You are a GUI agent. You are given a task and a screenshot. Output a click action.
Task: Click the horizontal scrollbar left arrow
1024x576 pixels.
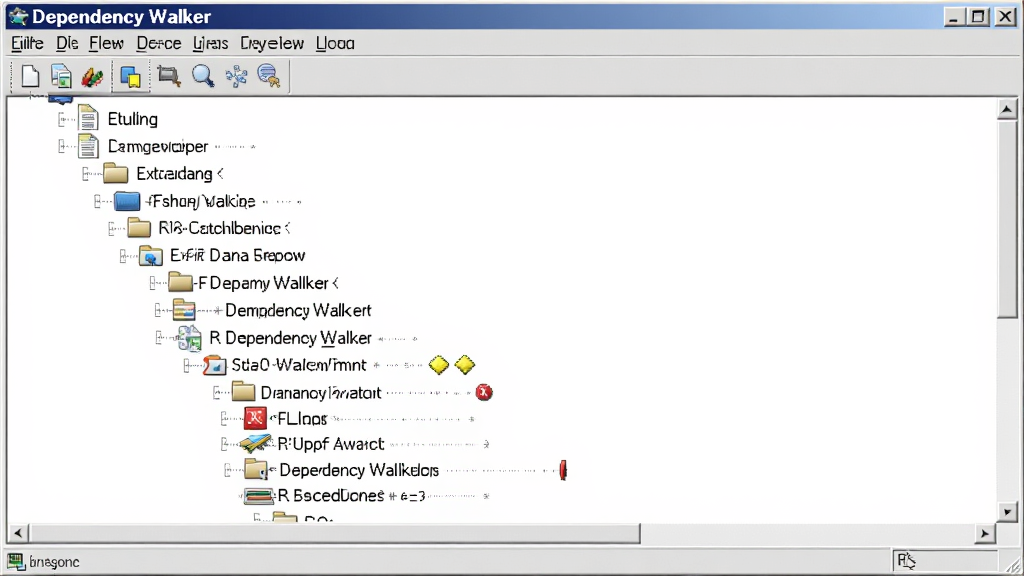[18, 534]
